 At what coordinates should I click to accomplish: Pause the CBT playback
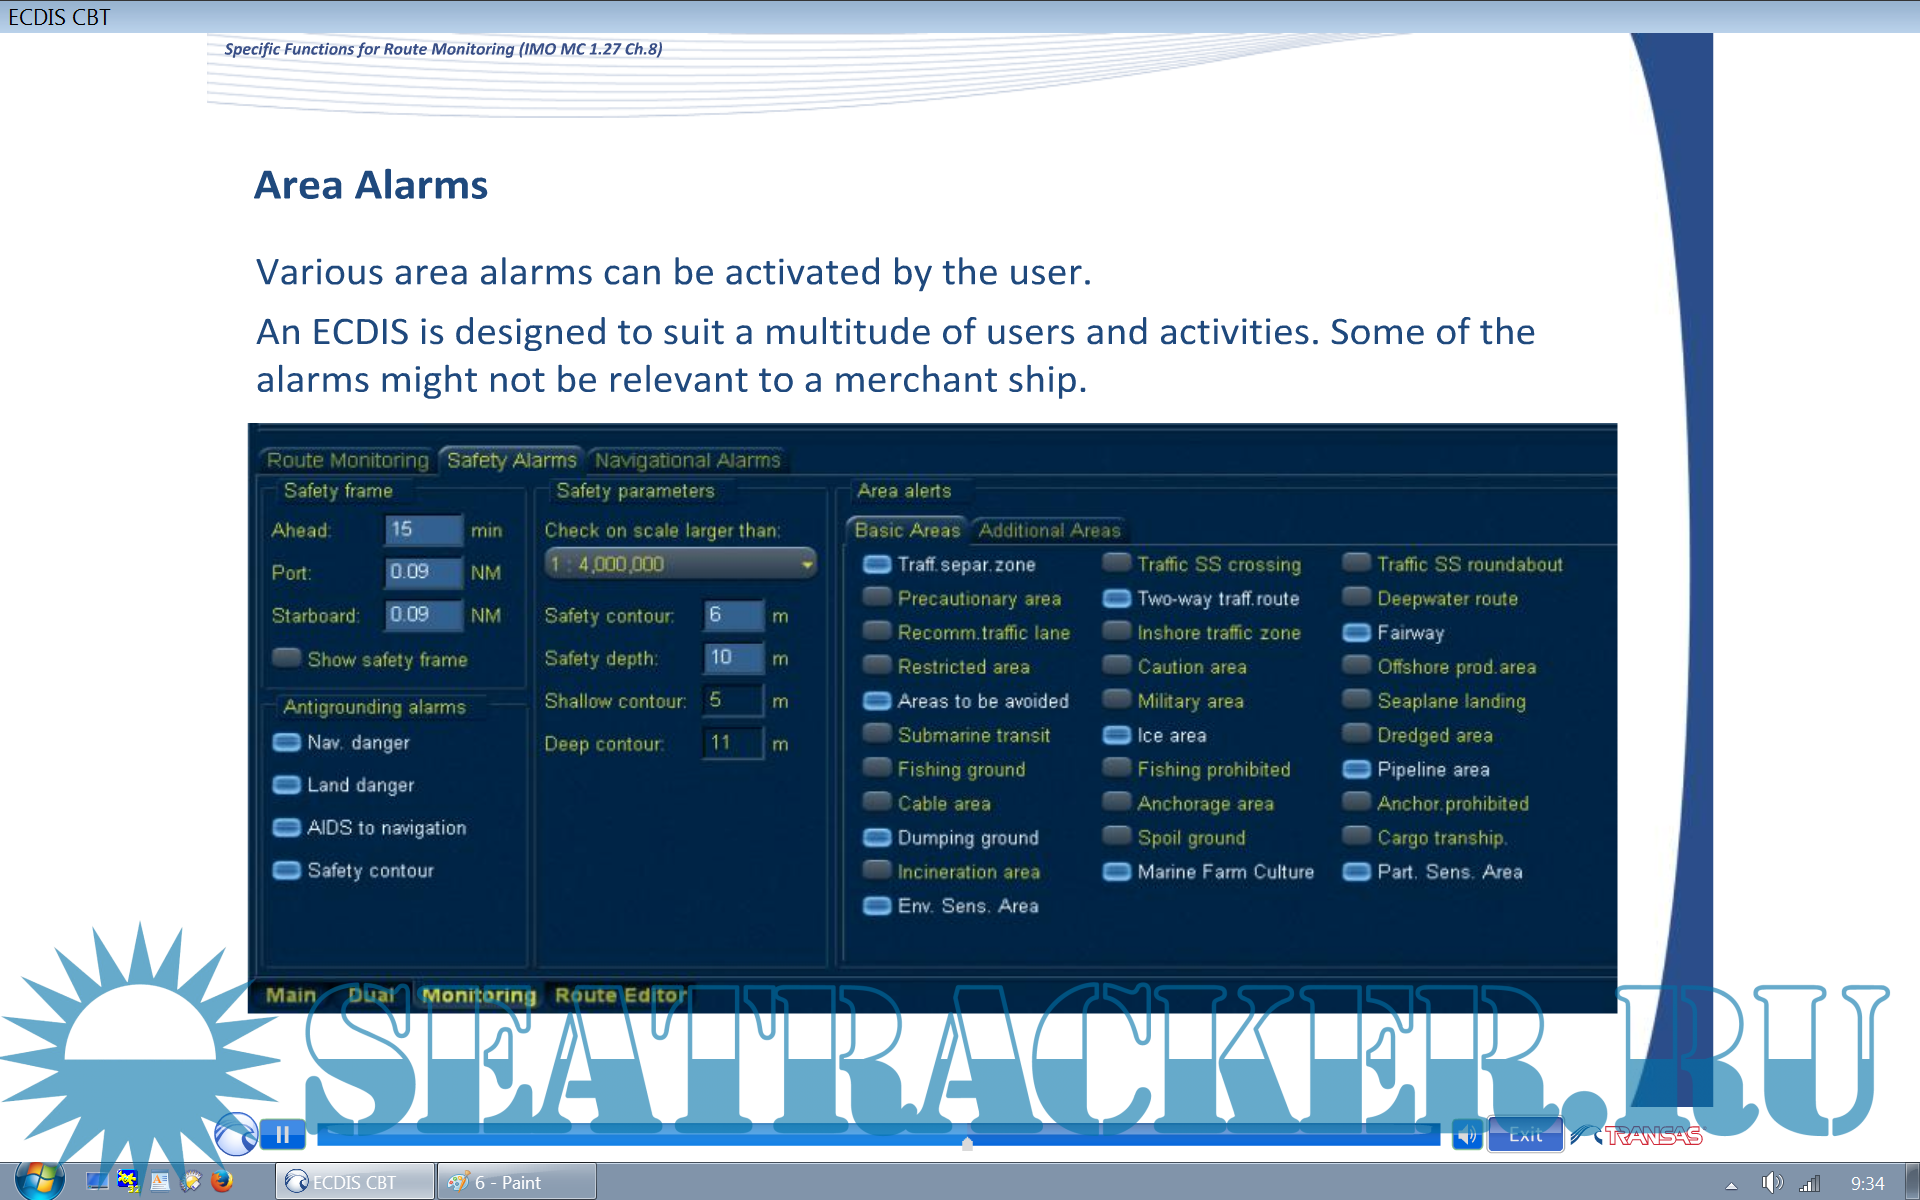(x=282, y=1135)
